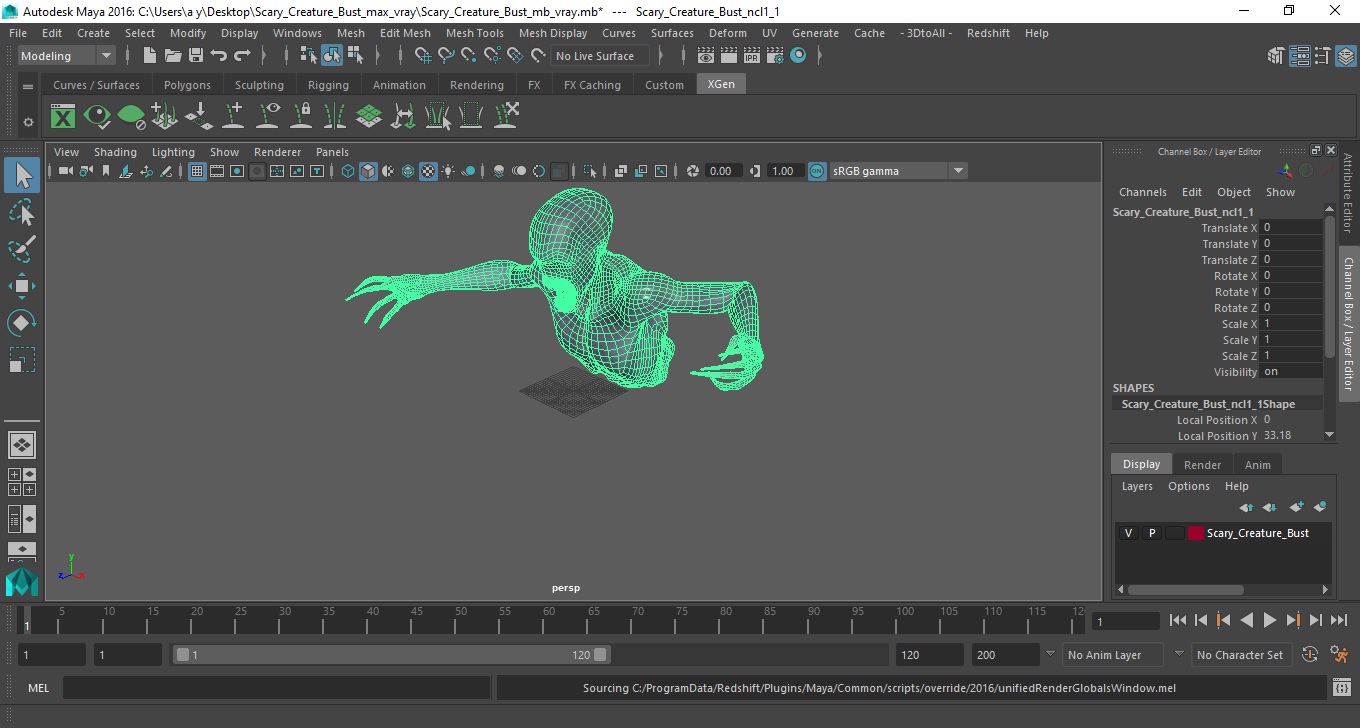This screenshot has width=1360, height=728.
Task: Switch to the Polygons shelf tab
Action: pos(187,85)
